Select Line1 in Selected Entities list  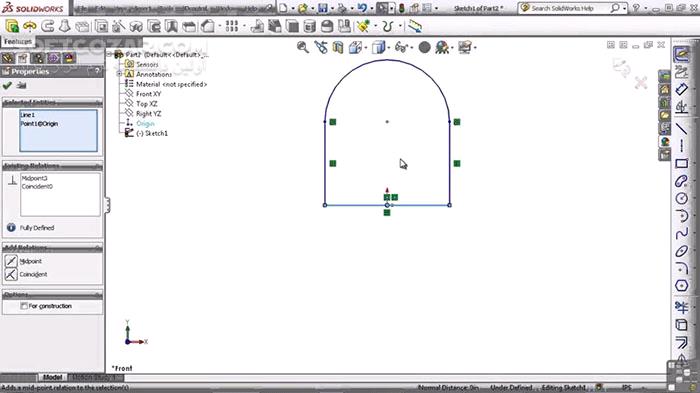28,115
